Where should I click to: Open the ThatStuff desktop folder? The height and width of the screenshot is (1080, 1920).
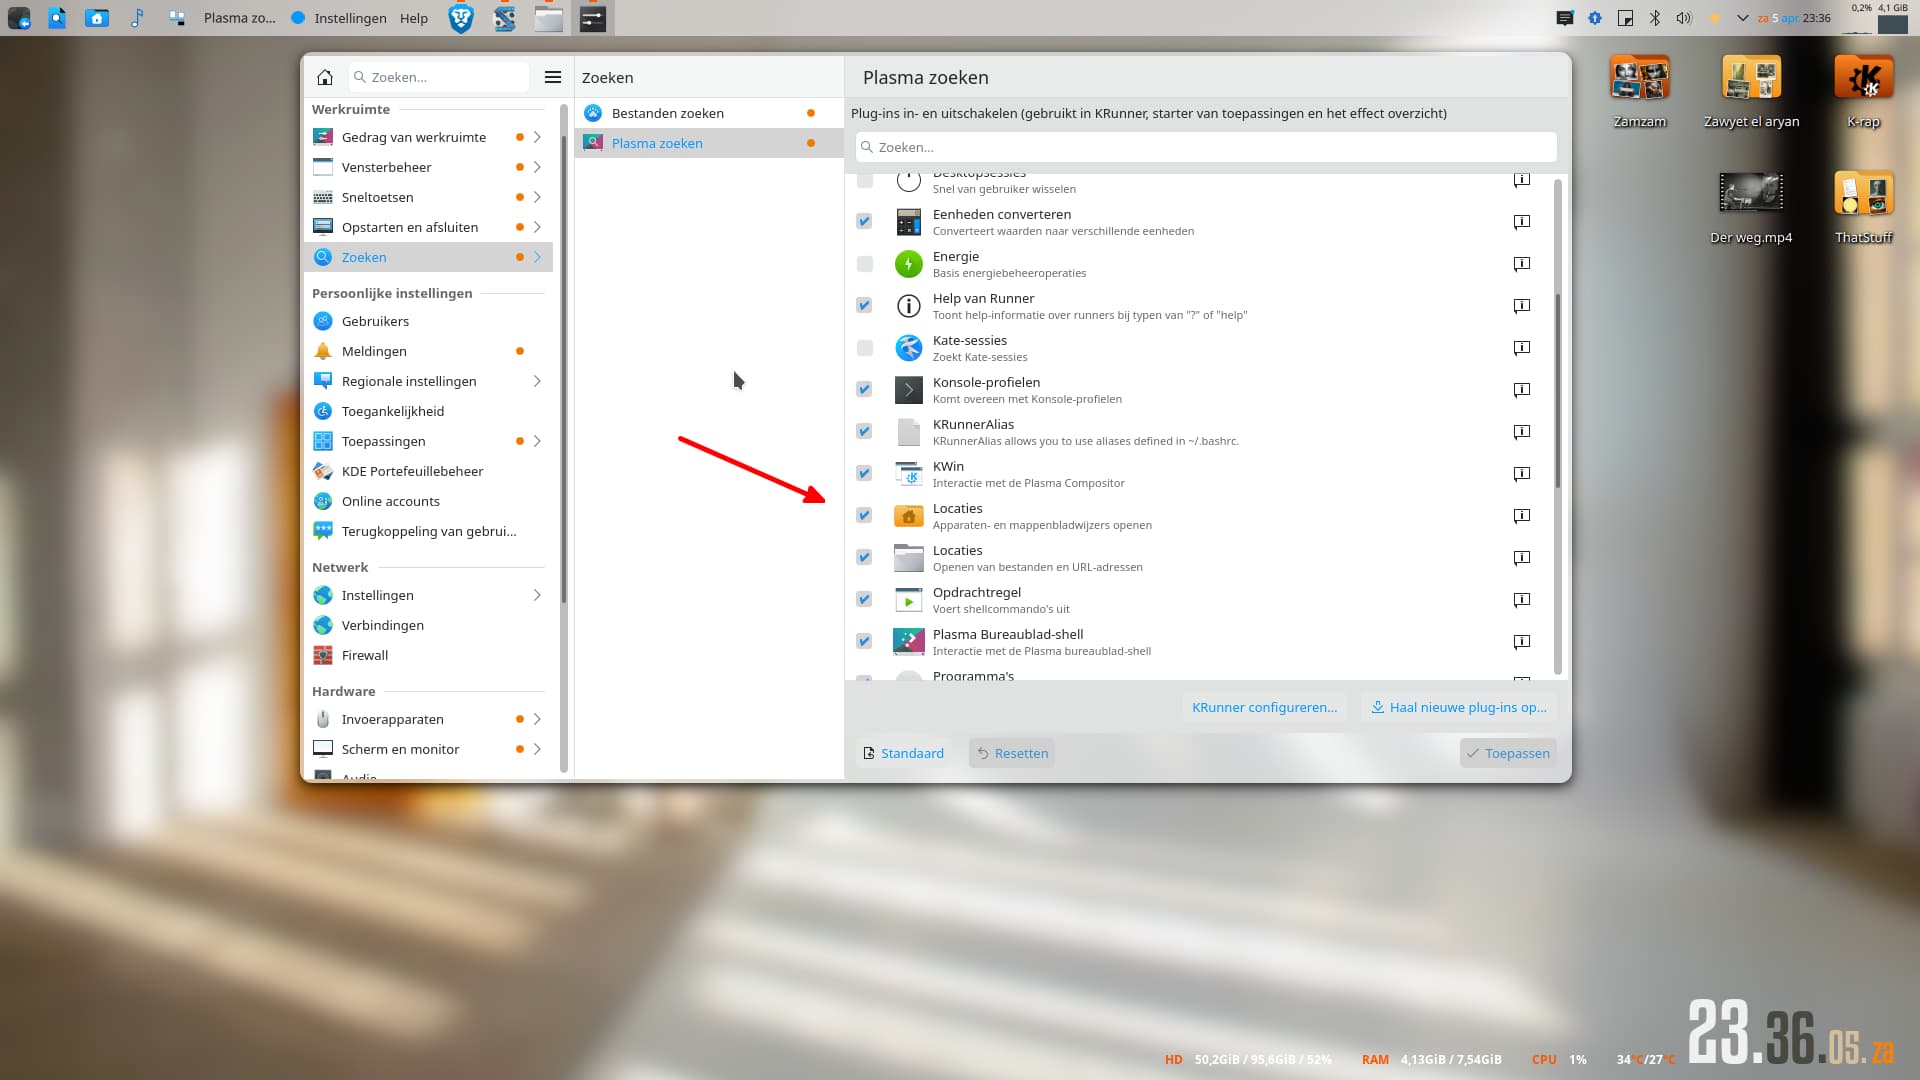coord(1864,207)
